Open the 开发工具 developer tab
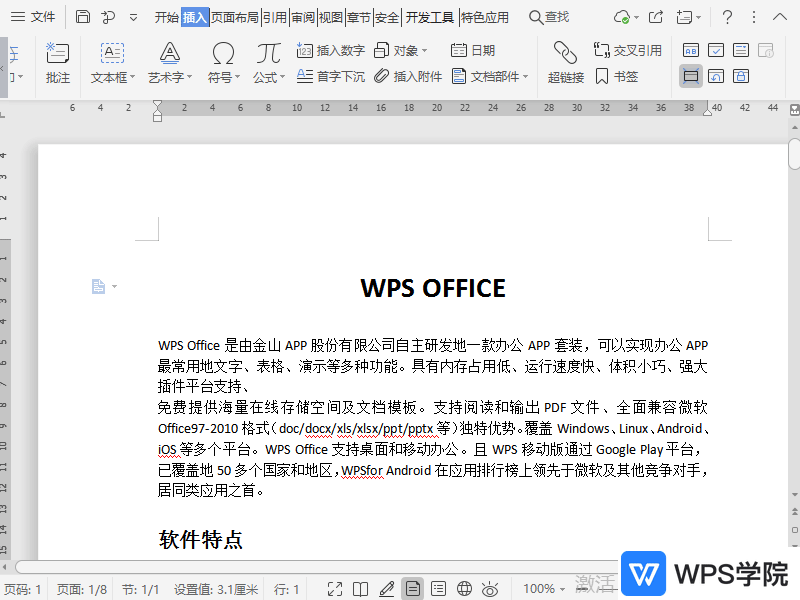 tap(430, 18)
